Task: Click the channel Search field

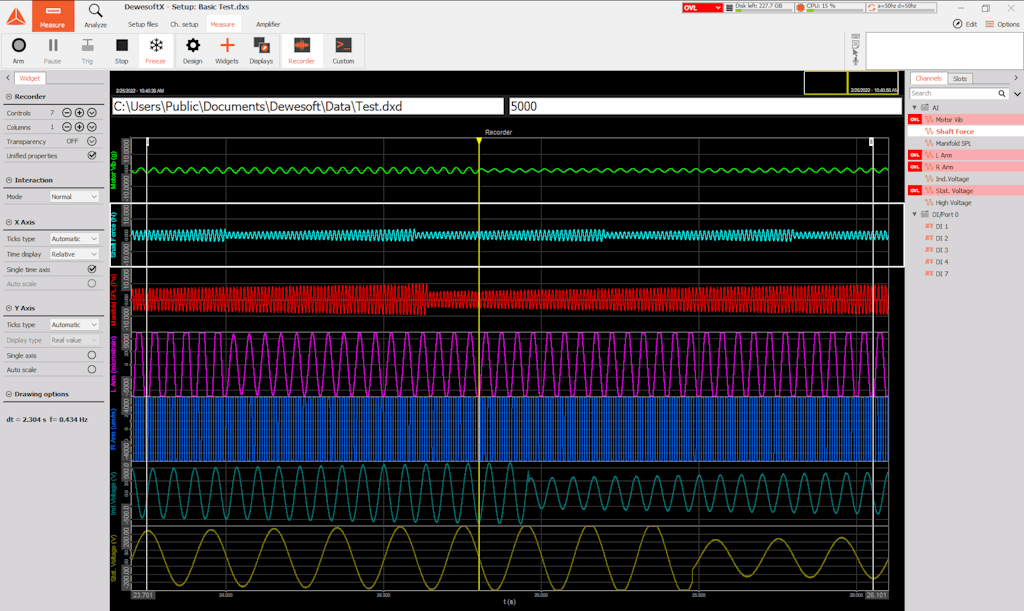Action: 953,94
